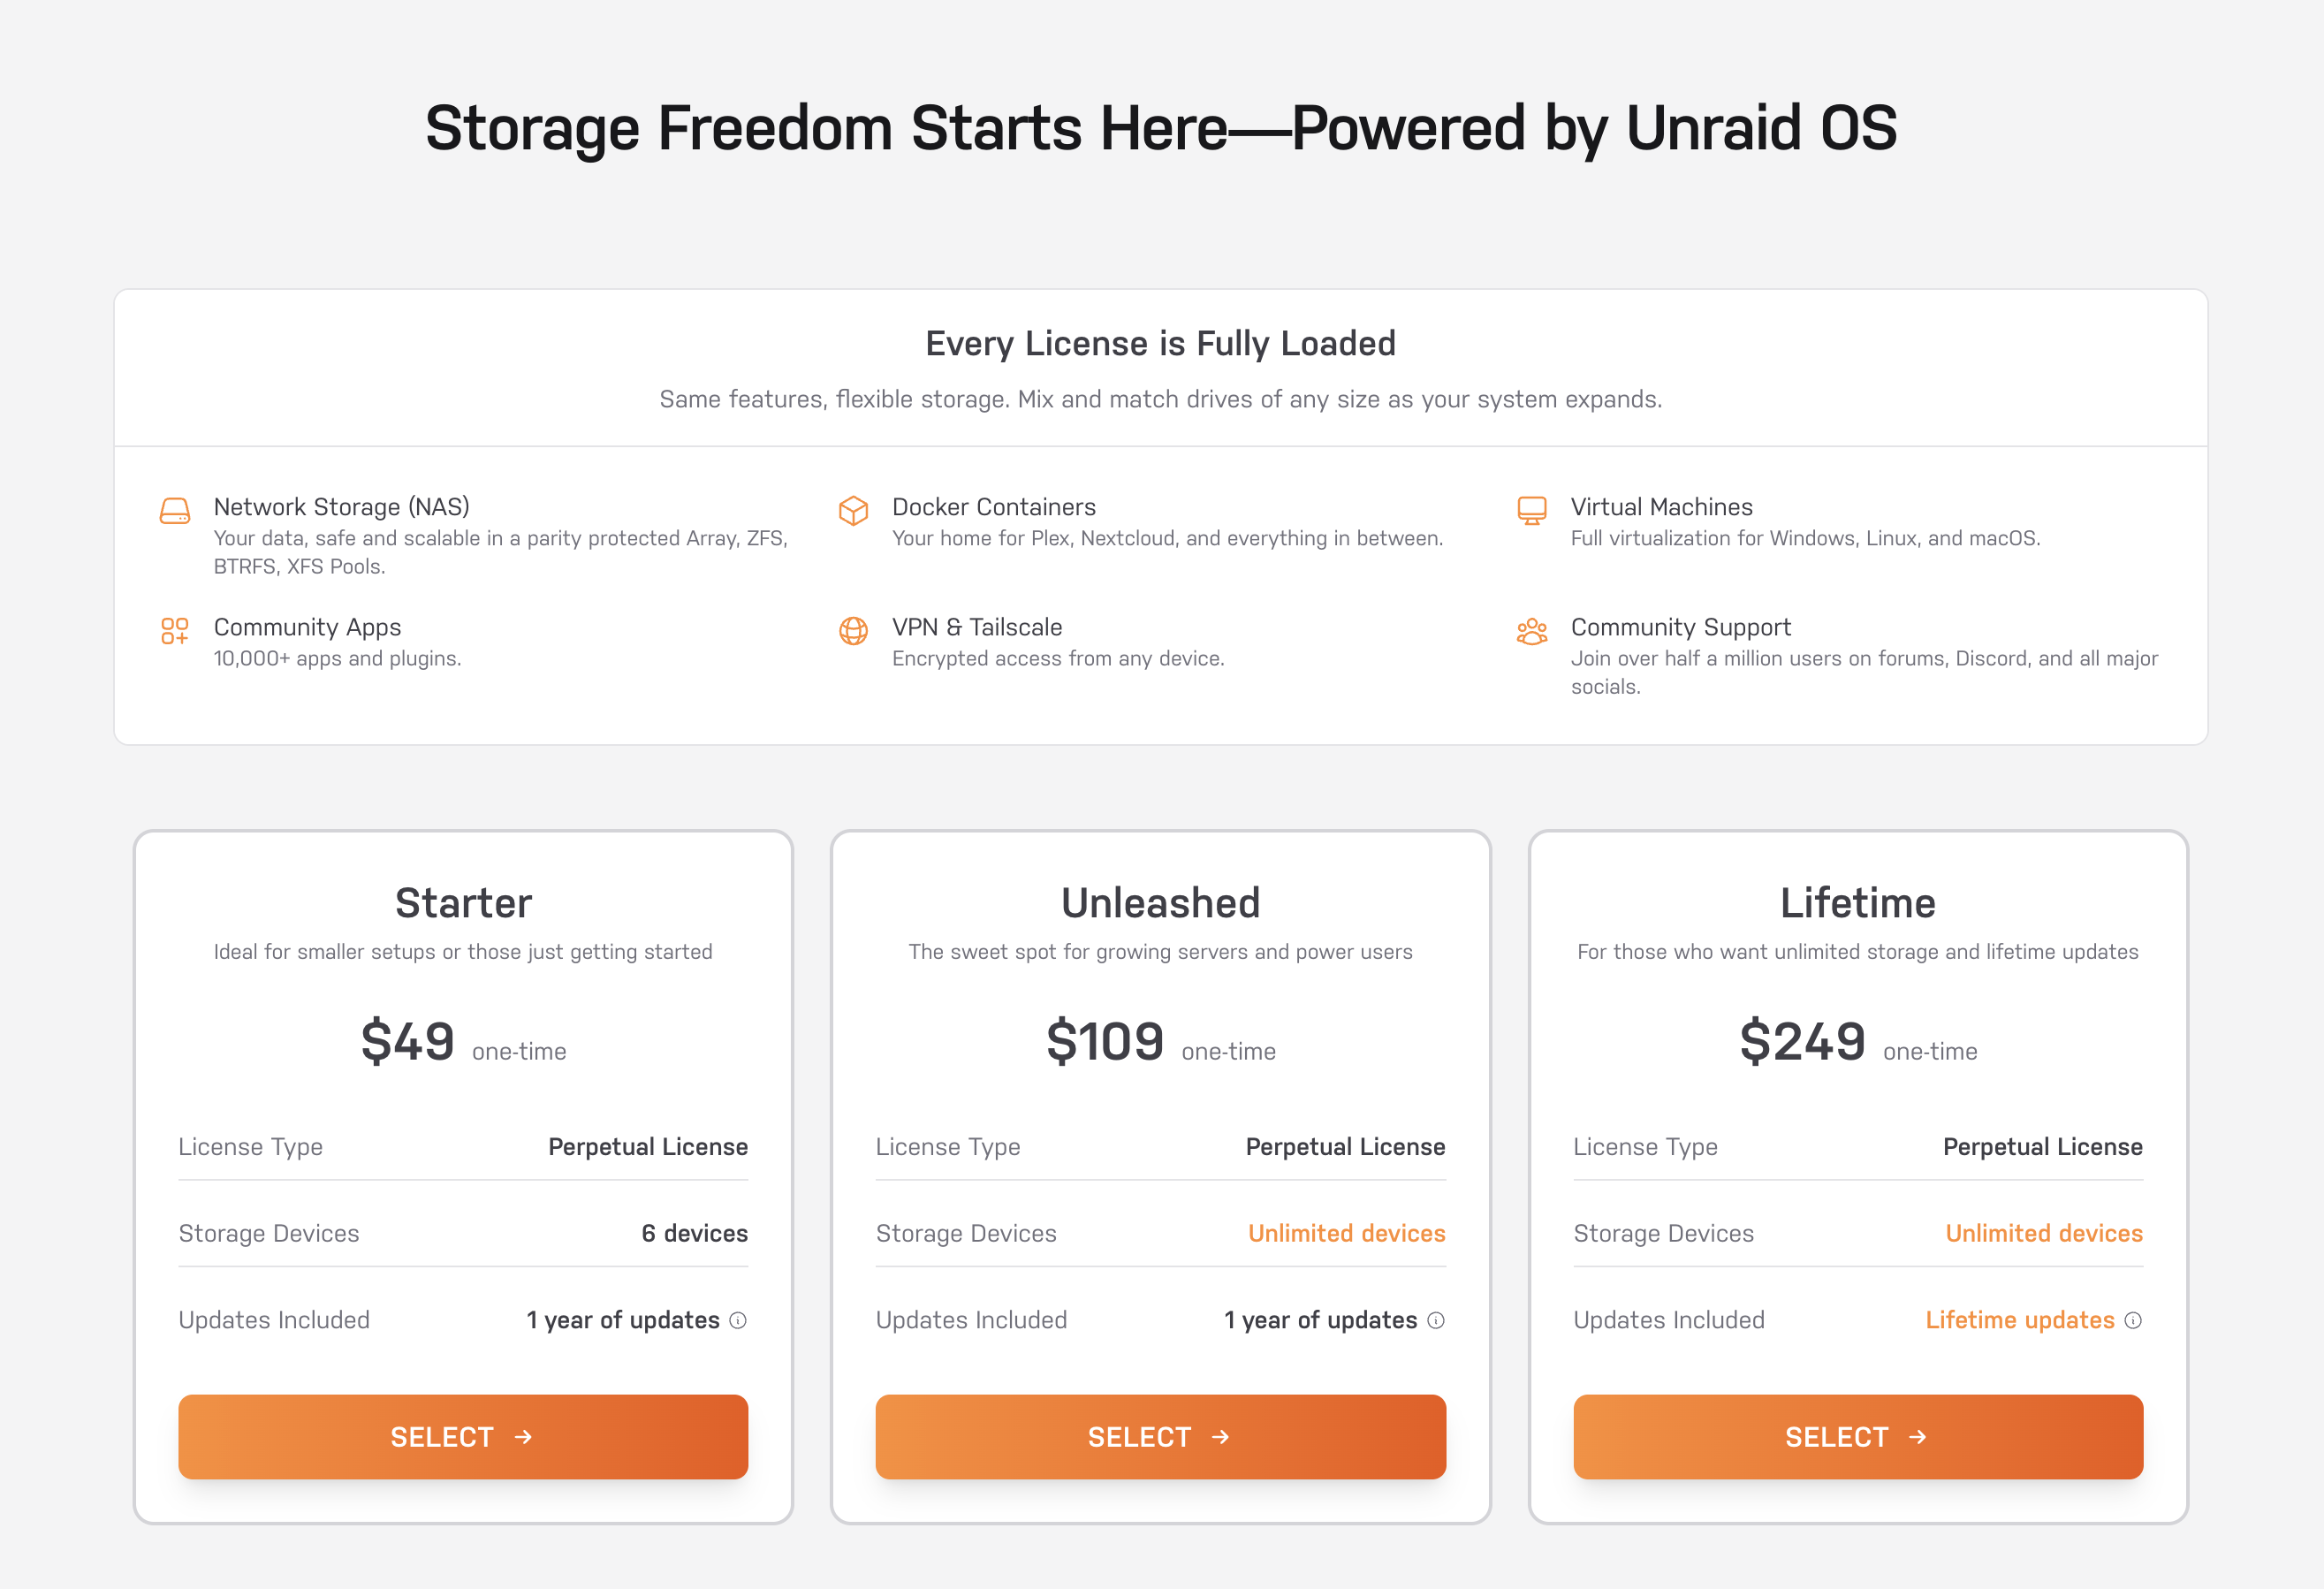
Task: Click the Network Storage (NAS) drive icon
Action: tap(175, 510)
